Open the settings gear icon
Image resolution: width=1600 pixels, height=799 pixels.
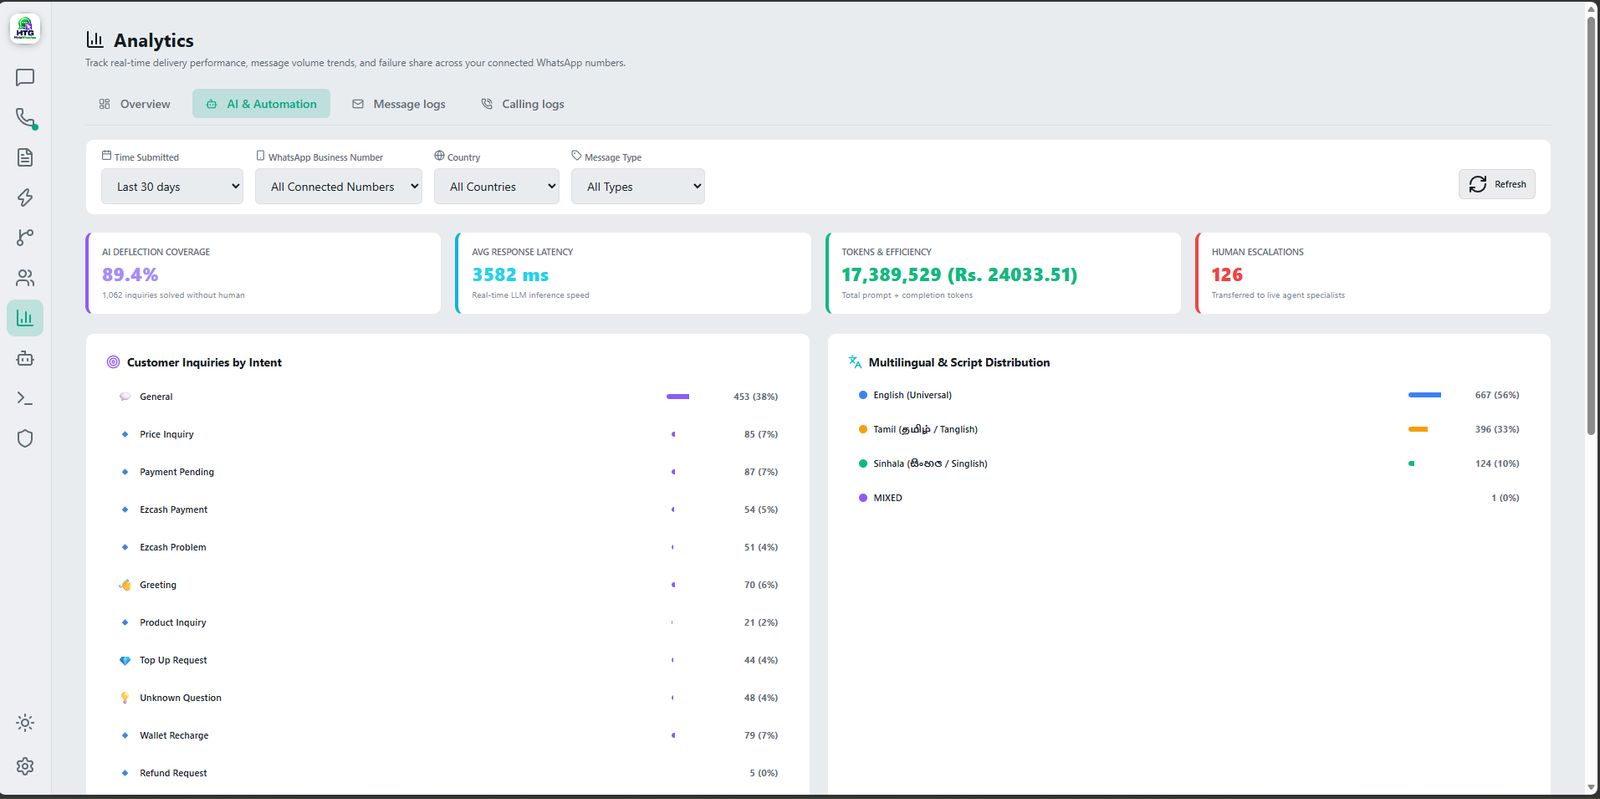coord(25,766)
